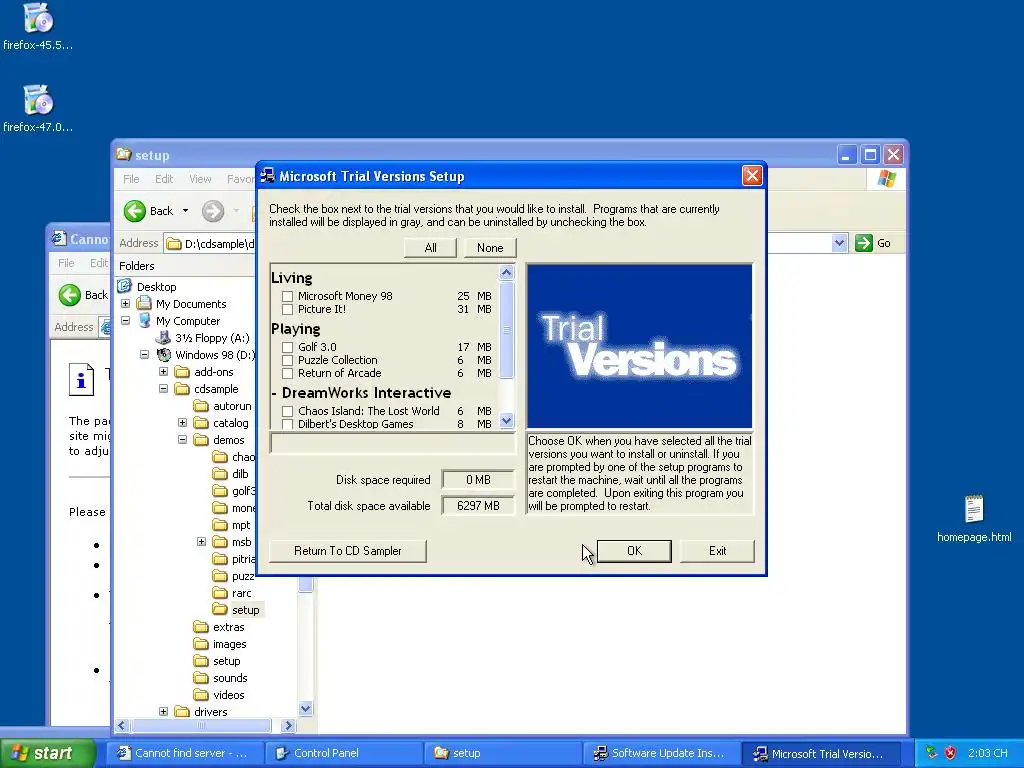Select the demos folder icon

[202, 440]
